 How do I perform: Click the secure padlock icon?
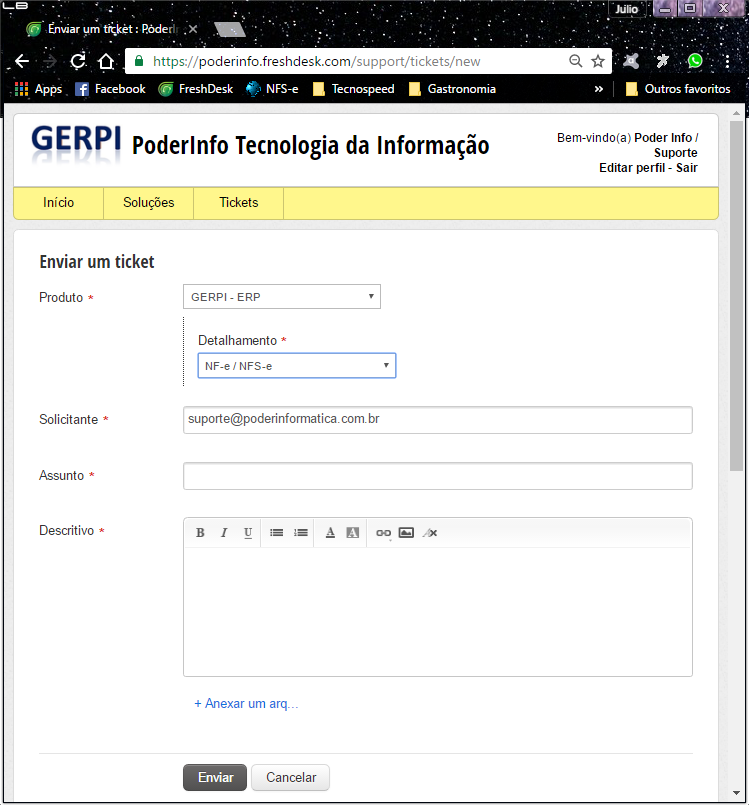coord(139,61)
